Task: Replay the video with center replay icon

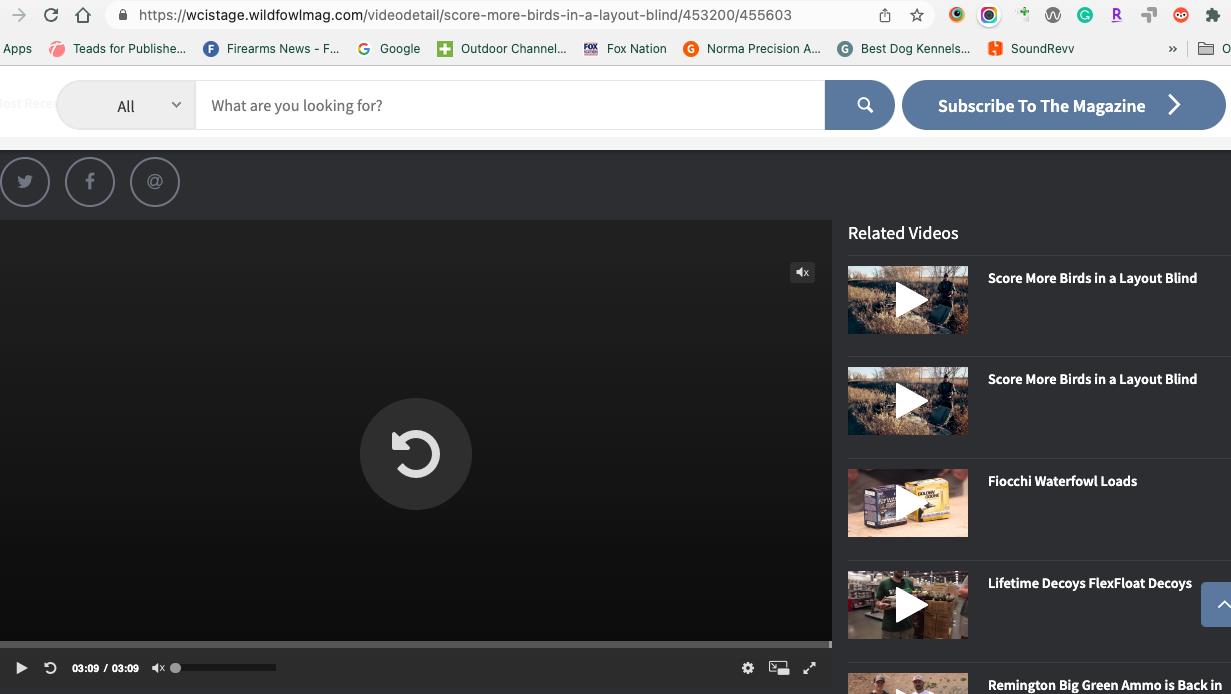Action: 416,454
